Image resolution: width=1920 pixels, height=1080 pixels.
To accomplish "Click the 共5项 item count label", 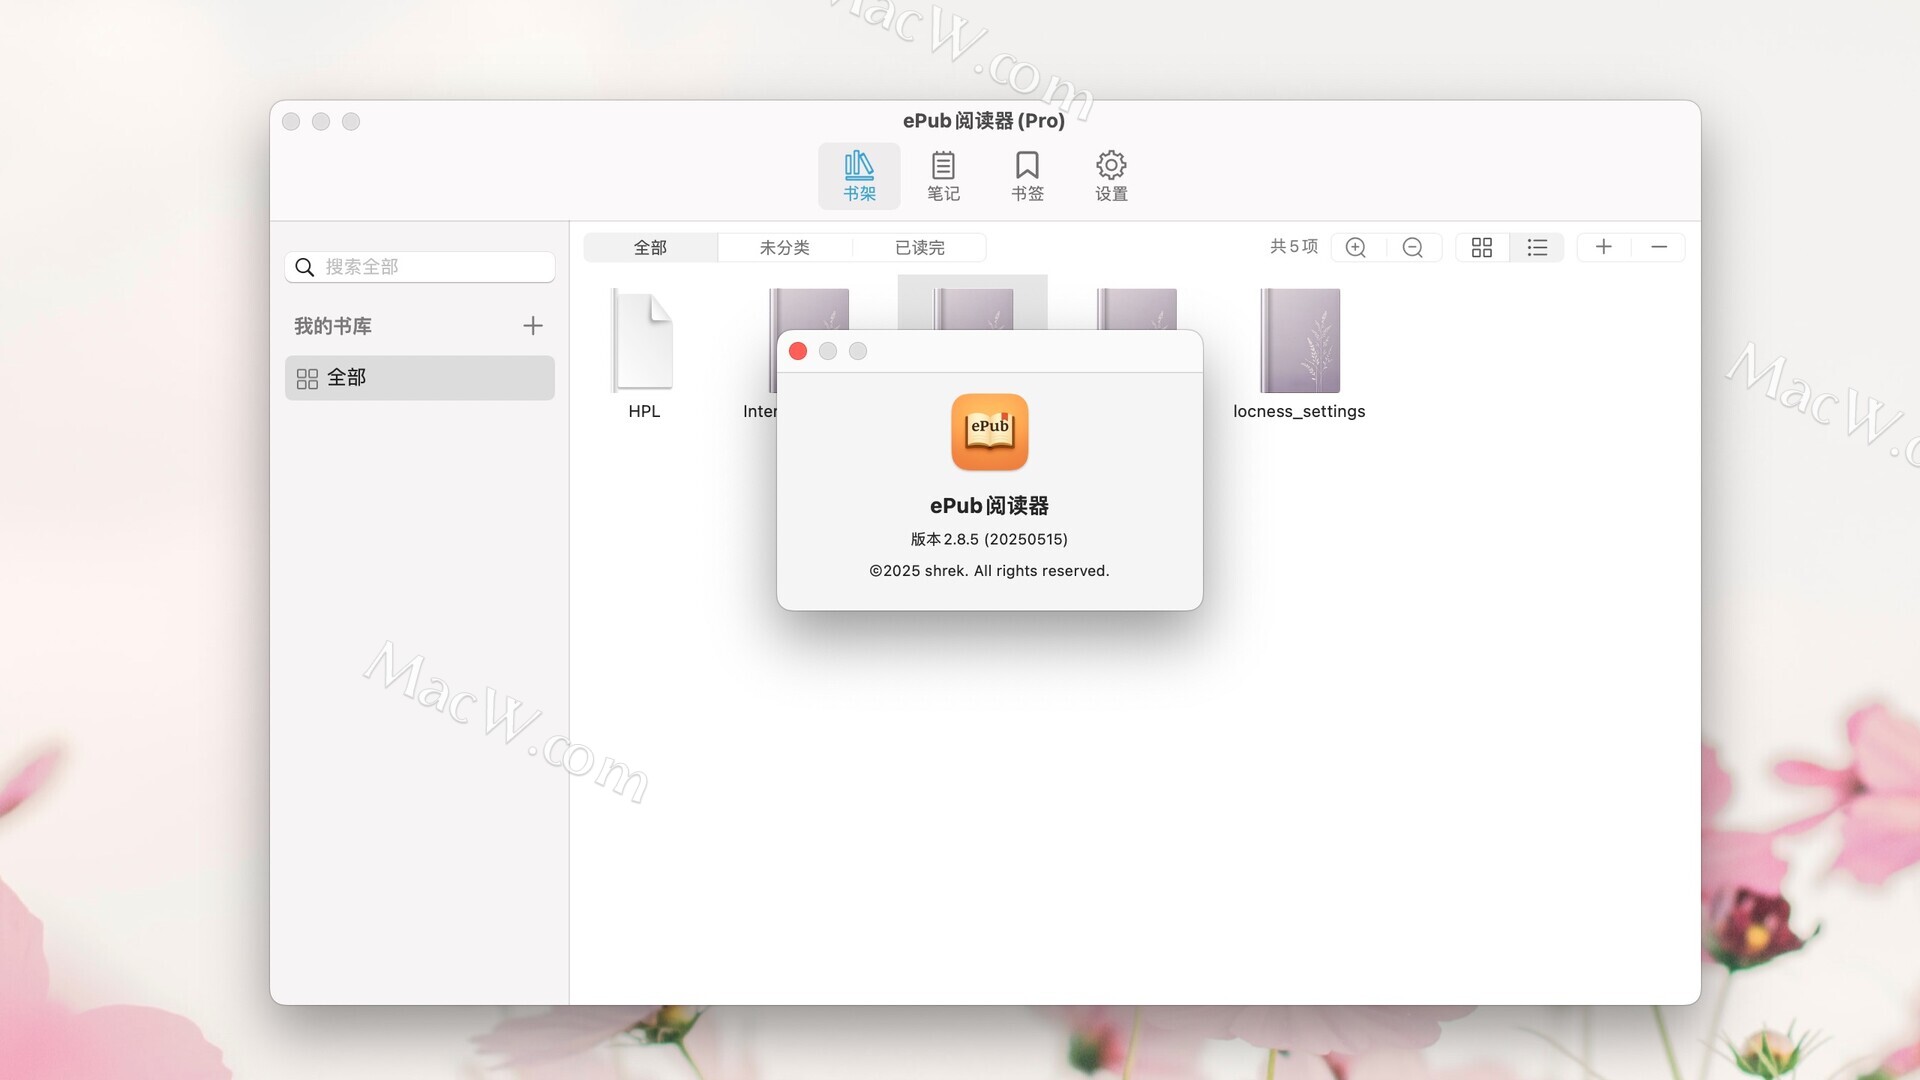I will click(x=1294, y=247).
